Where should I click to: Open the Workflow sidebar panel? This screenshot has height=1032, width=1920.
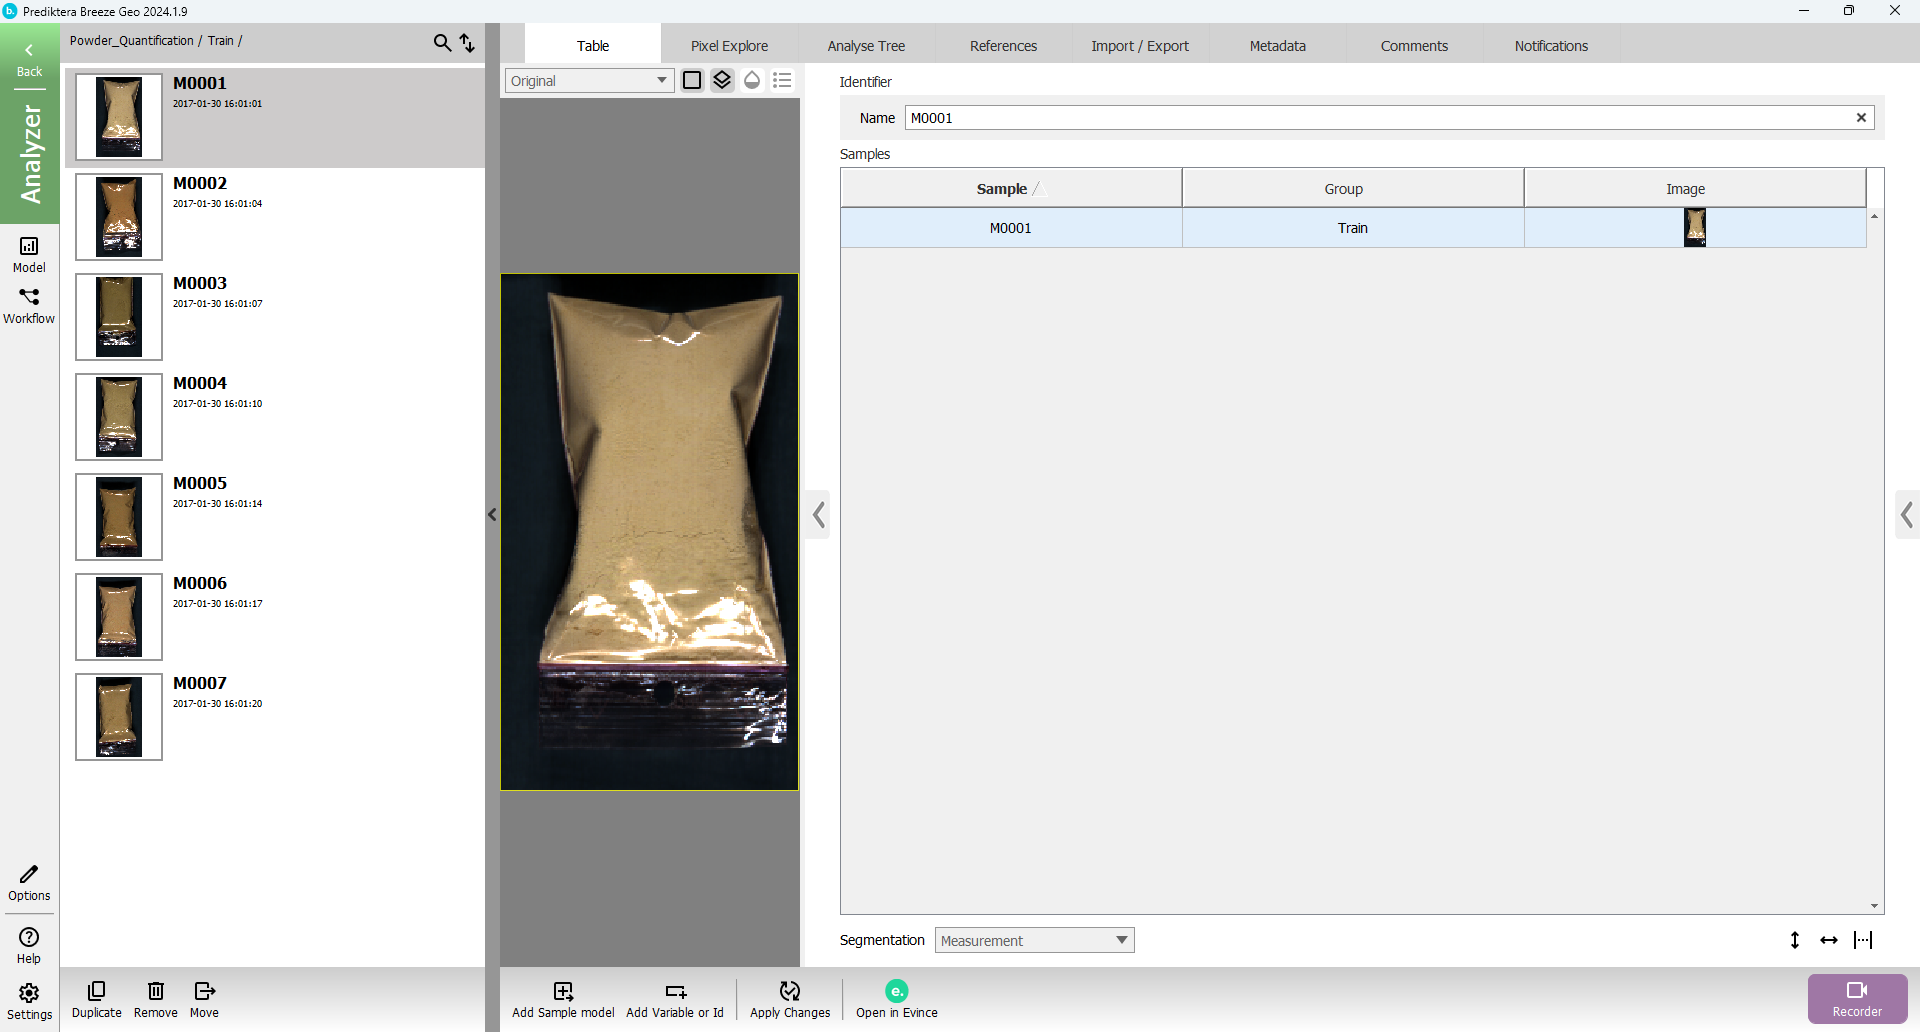(29, 305)
